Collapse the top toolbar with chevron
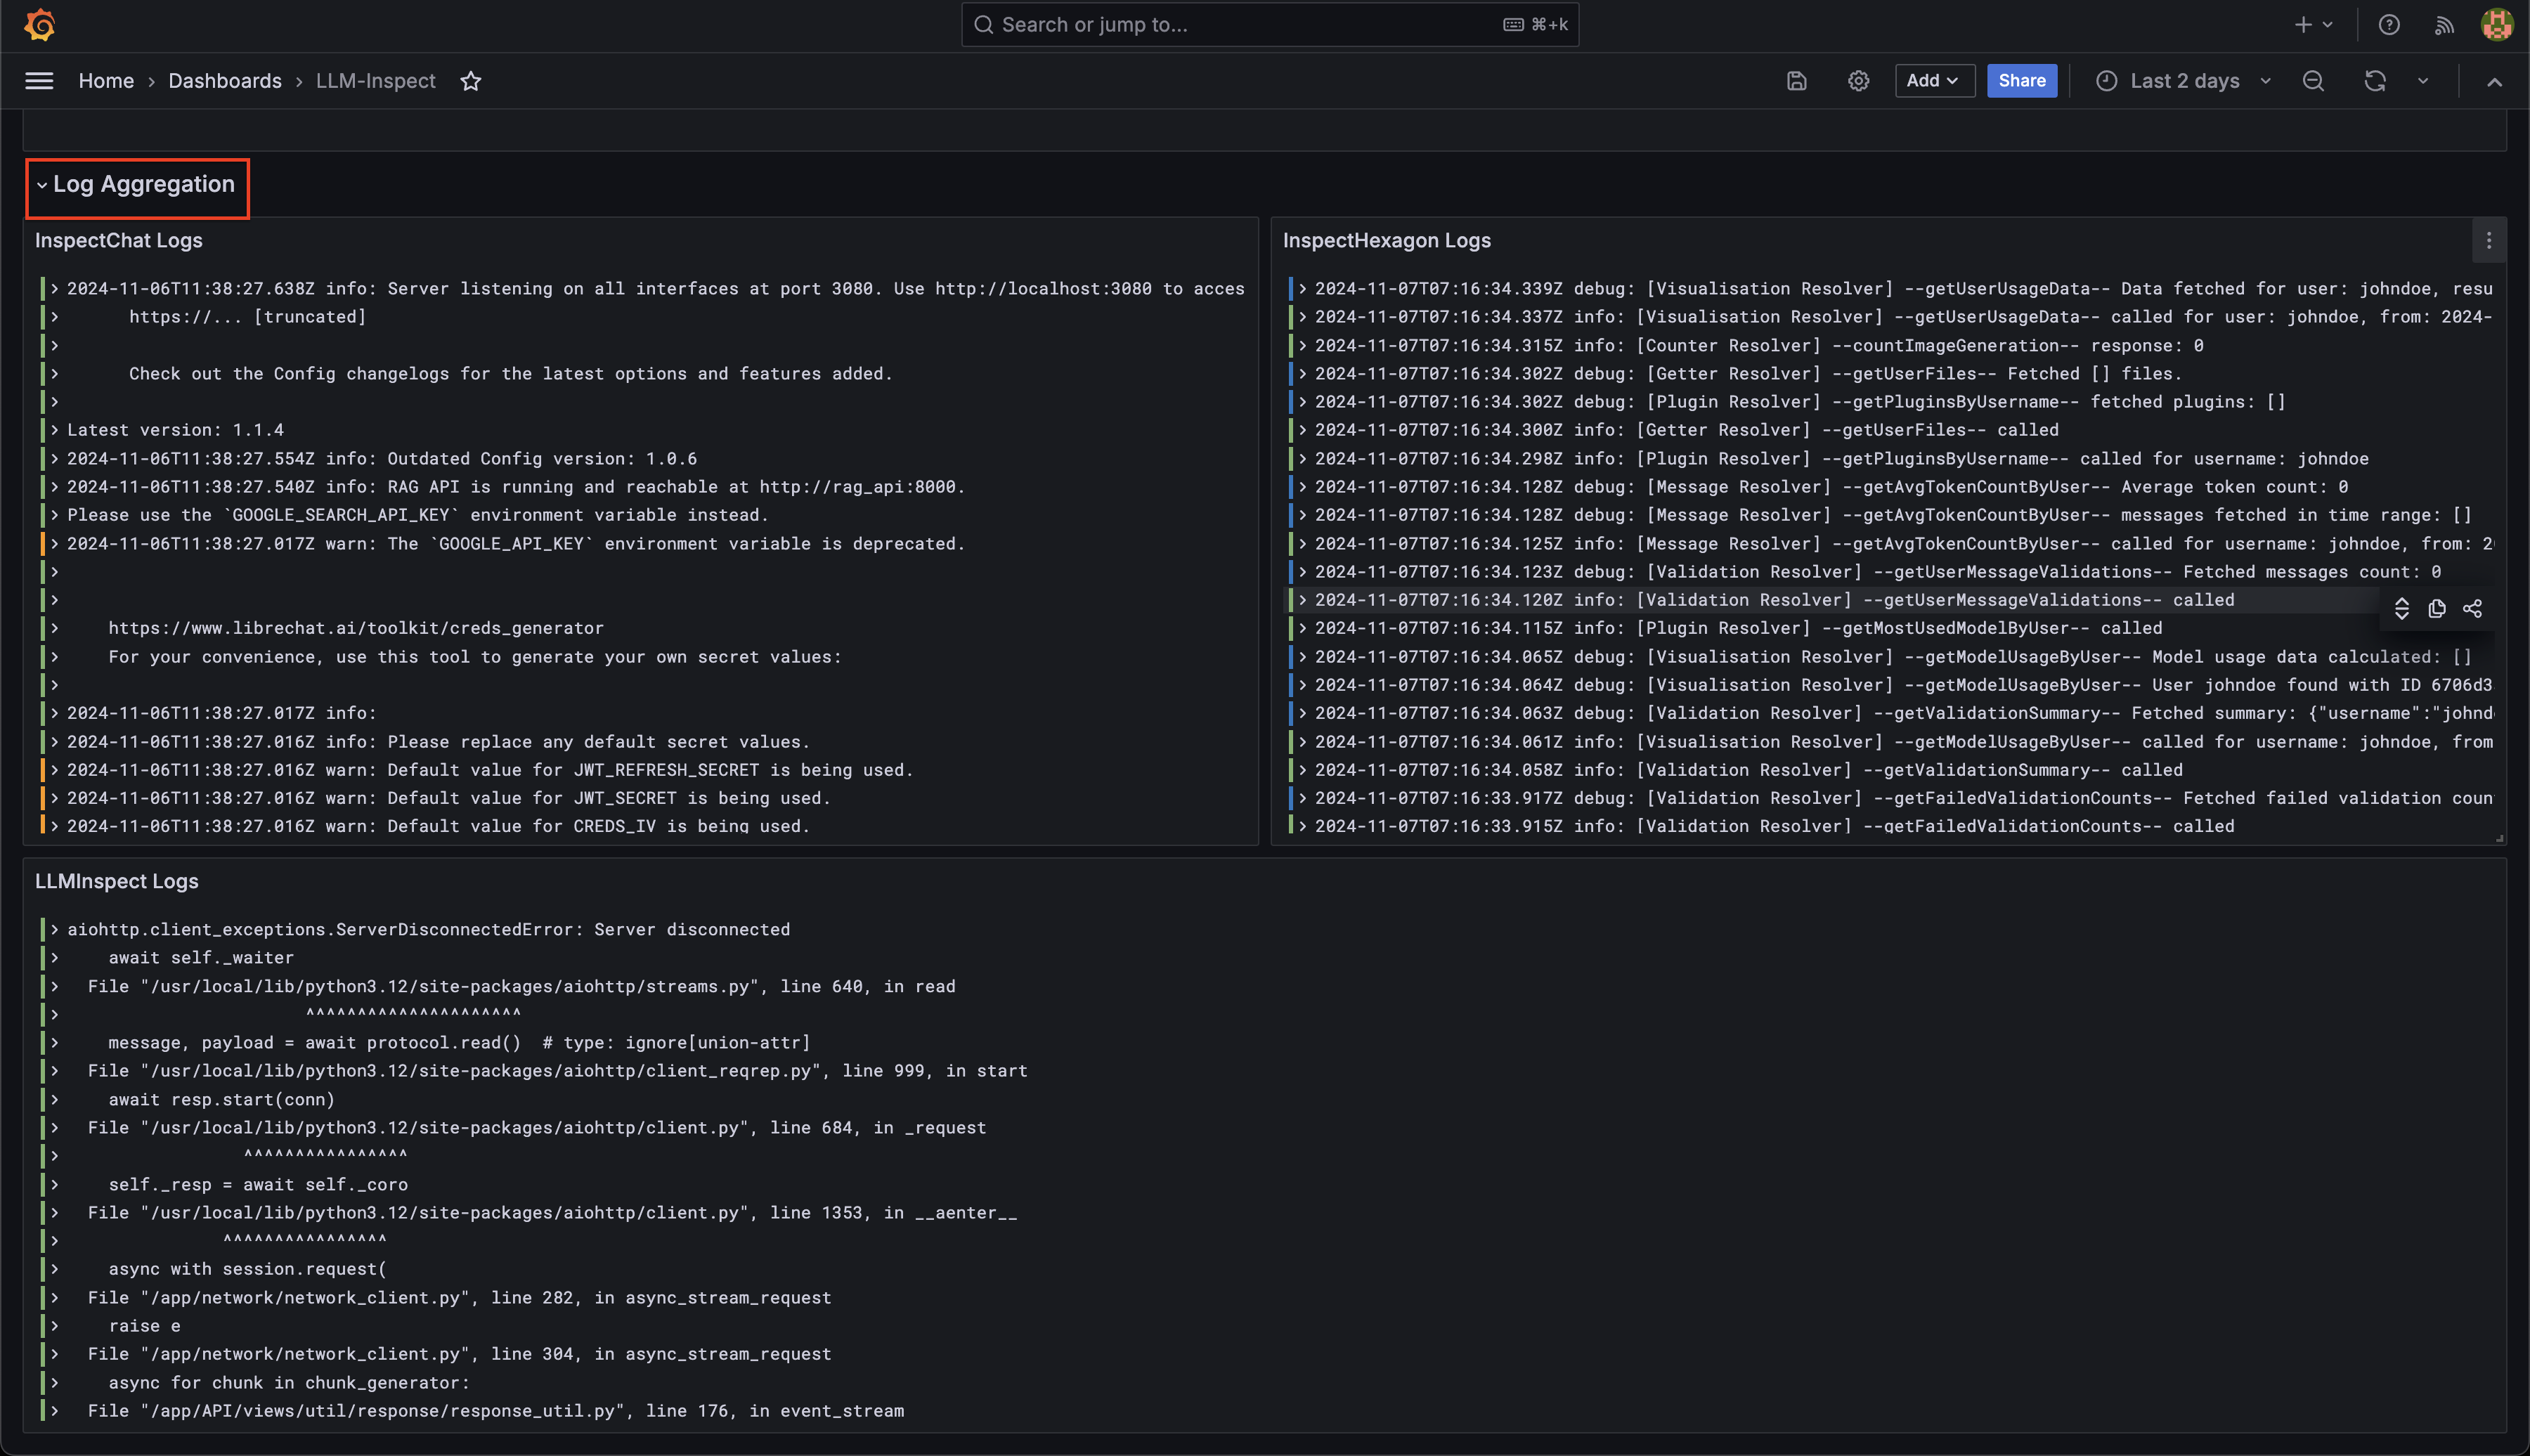Image resolution: width=2530 pixels, height=1456 pixels. pos(2495,82)
